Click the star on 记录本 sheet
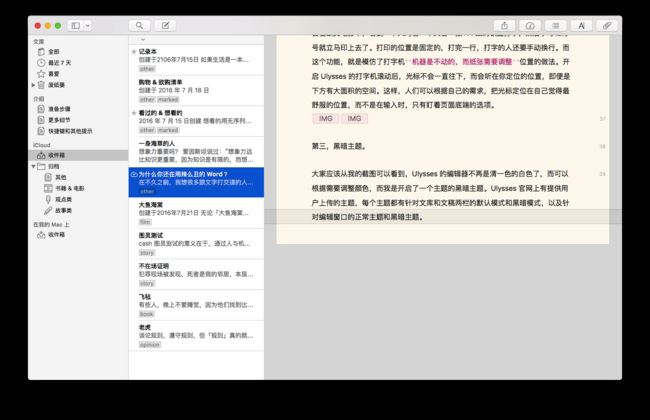The width and height of the screenshot is (650, 420). (x=134, y=52)
